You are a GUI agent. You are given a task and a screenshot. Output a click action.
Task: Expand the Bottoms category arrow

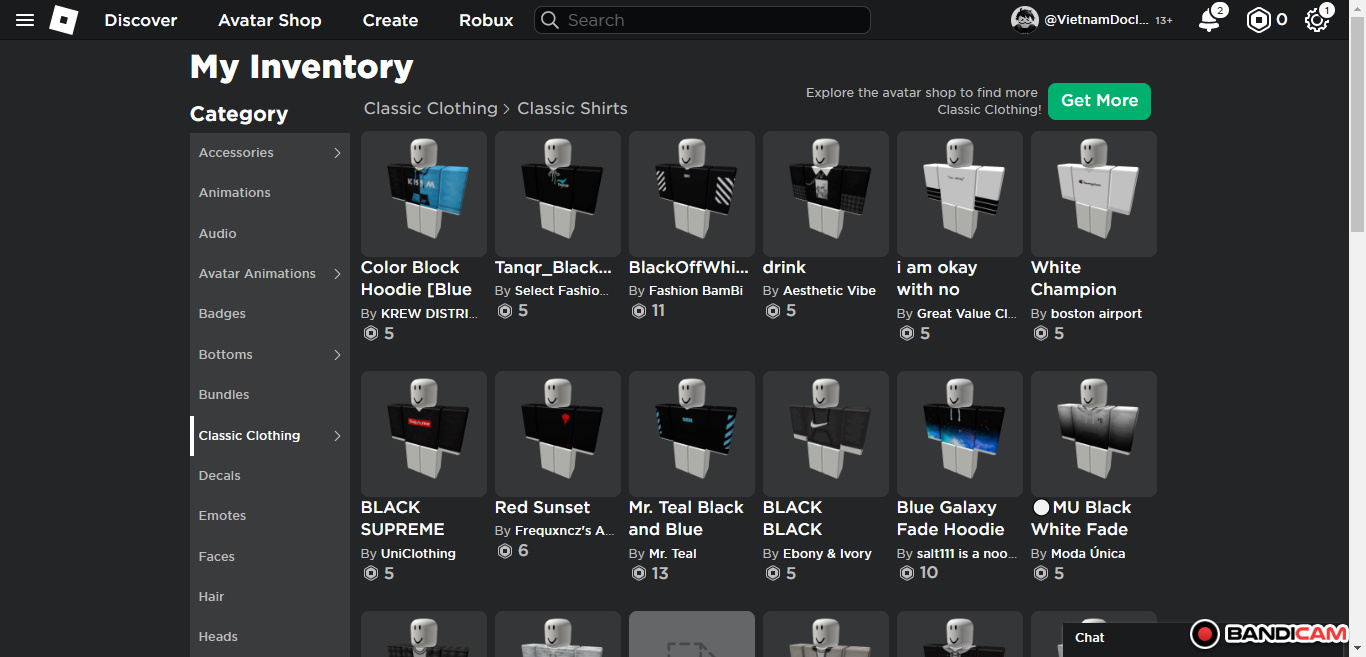click(x=337, y=355)
